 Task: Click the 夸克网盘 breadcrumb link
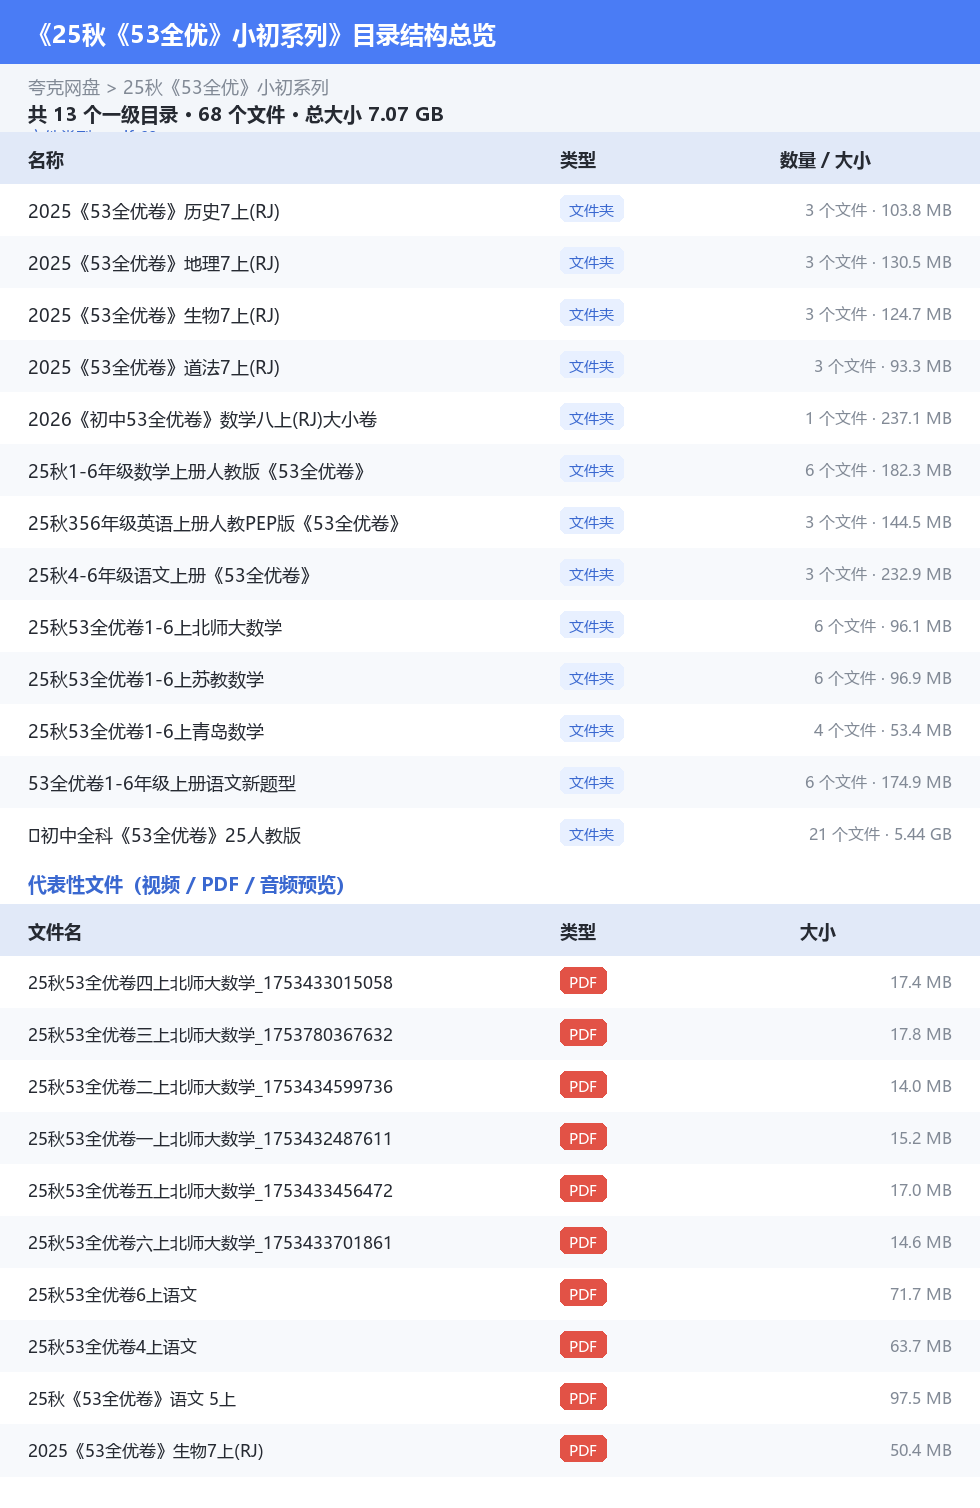pyautogui.click(x=64, y=88)
